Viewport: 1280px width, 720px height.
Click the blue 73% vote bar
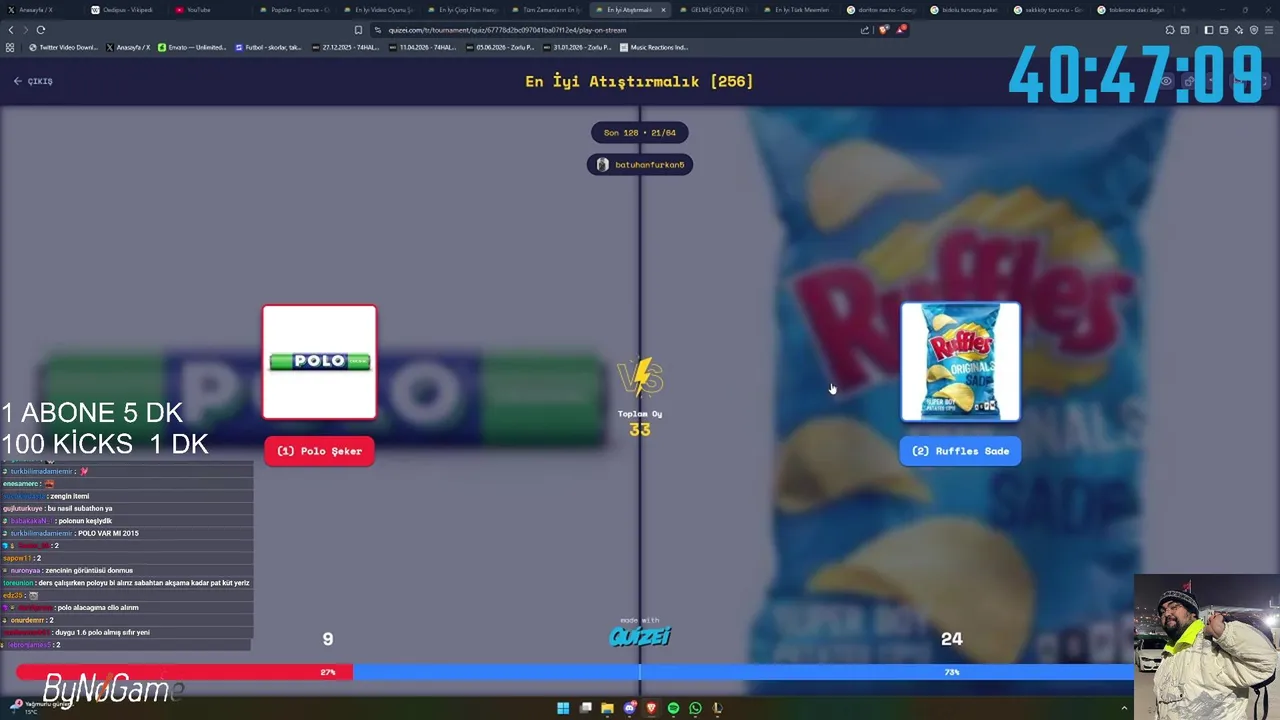coord(743,672)
